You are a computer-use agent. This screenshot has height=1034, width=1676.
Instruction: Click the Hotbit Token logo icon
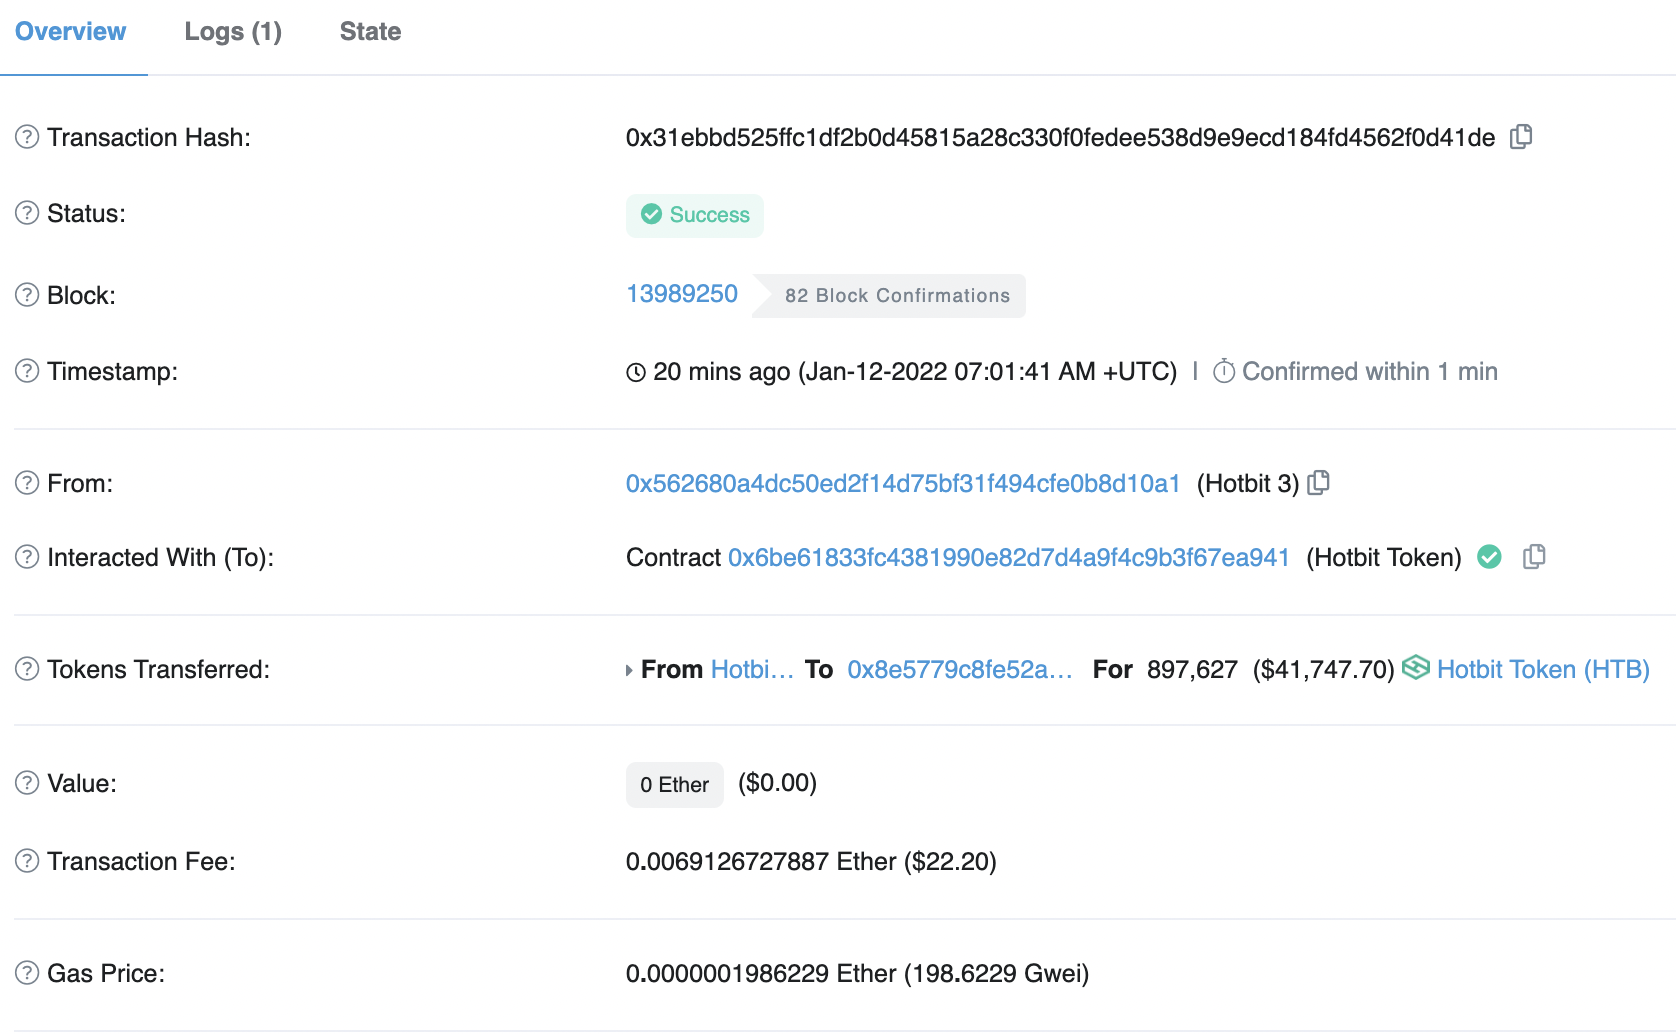pyautogui.click(x=1415, y=668)
